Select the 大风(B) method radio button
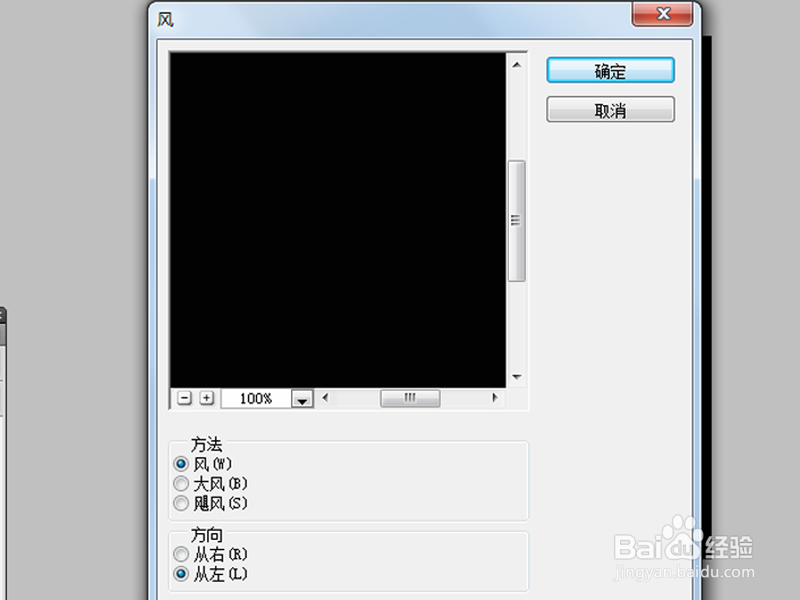This screenshot has height=600, width=800. click(x=181, y=483)
